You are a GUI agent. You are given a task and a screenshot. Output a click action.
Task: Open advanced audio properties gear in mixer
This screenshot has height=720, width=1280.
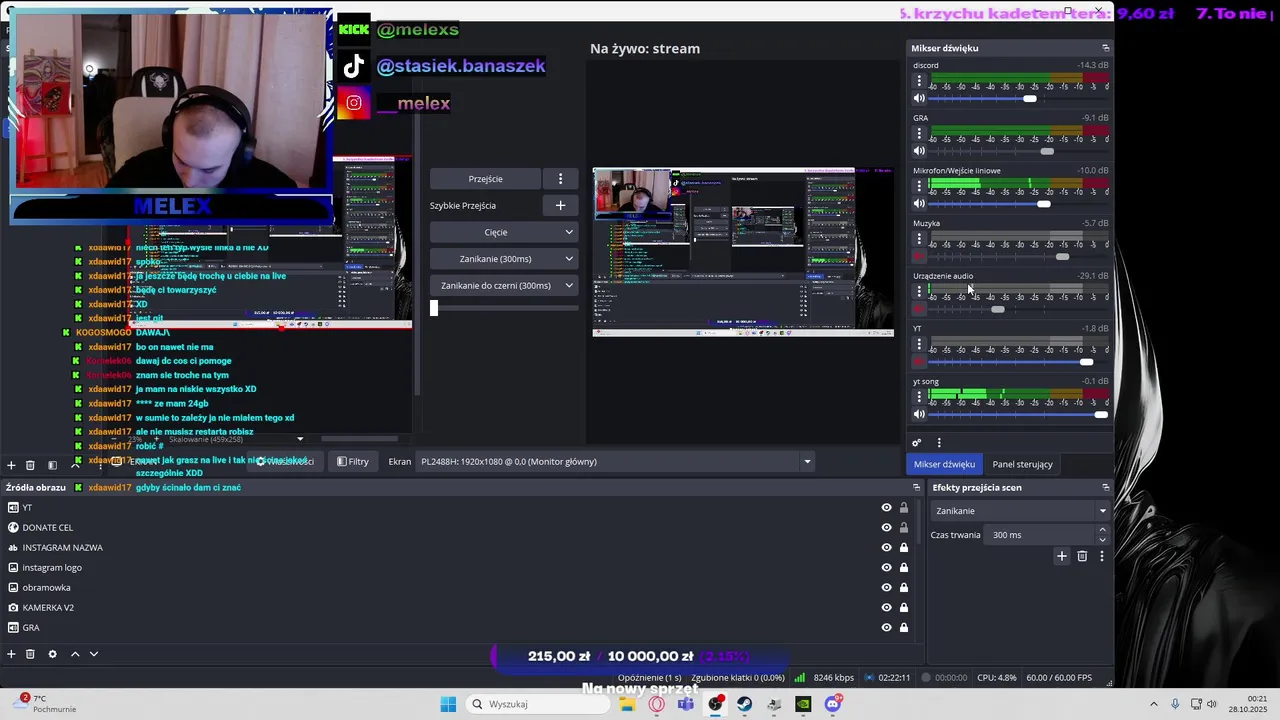(917, 443)
